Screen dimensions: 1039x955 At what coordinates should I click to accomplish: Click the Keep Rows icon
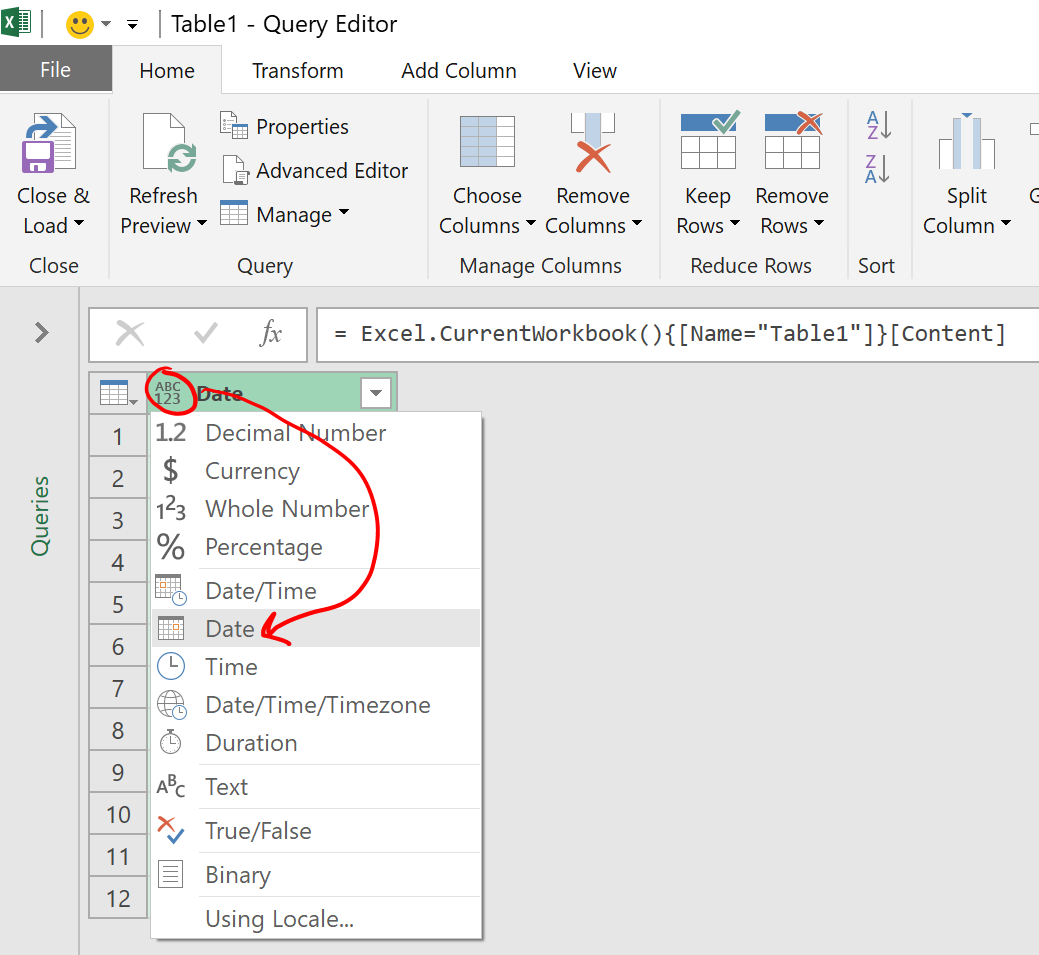(x=708, y=142)
